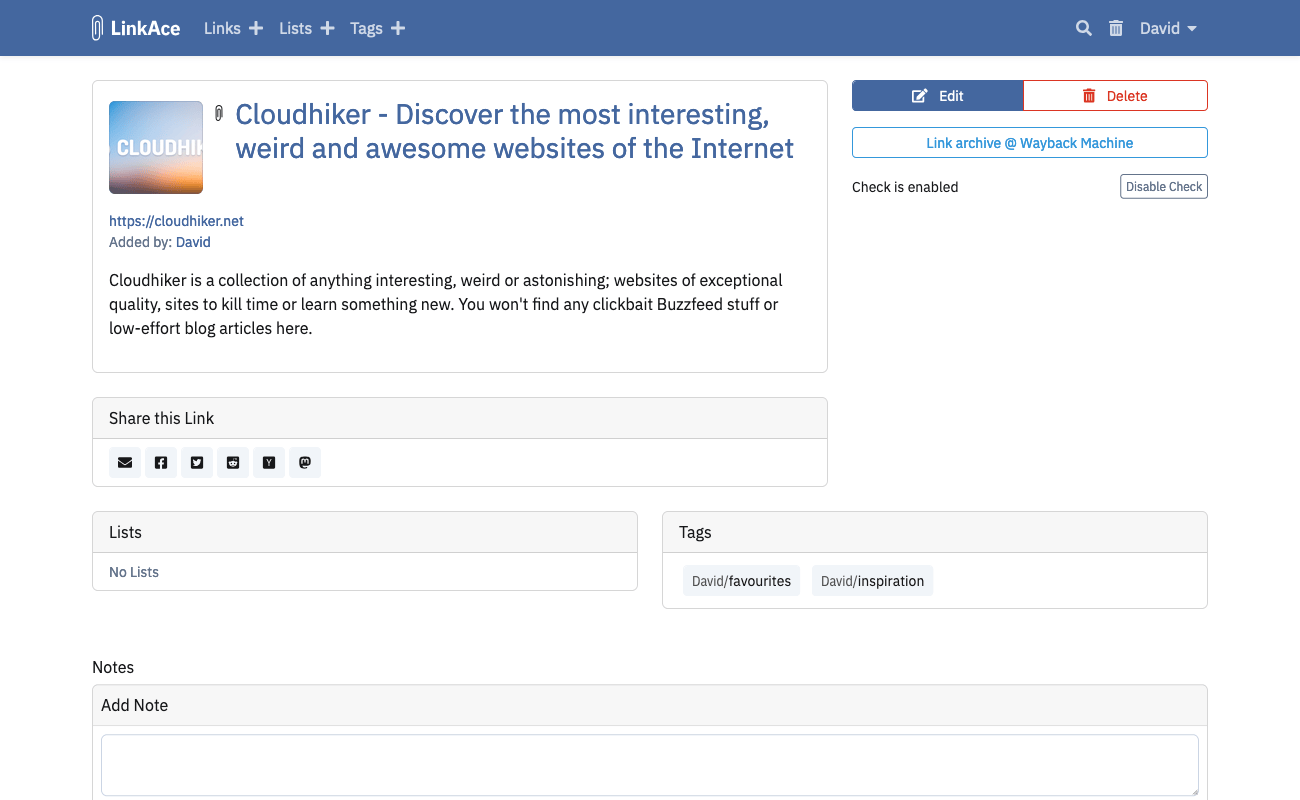Open the David/favourites tag
Screen dimensions: 1300x800
741,581
